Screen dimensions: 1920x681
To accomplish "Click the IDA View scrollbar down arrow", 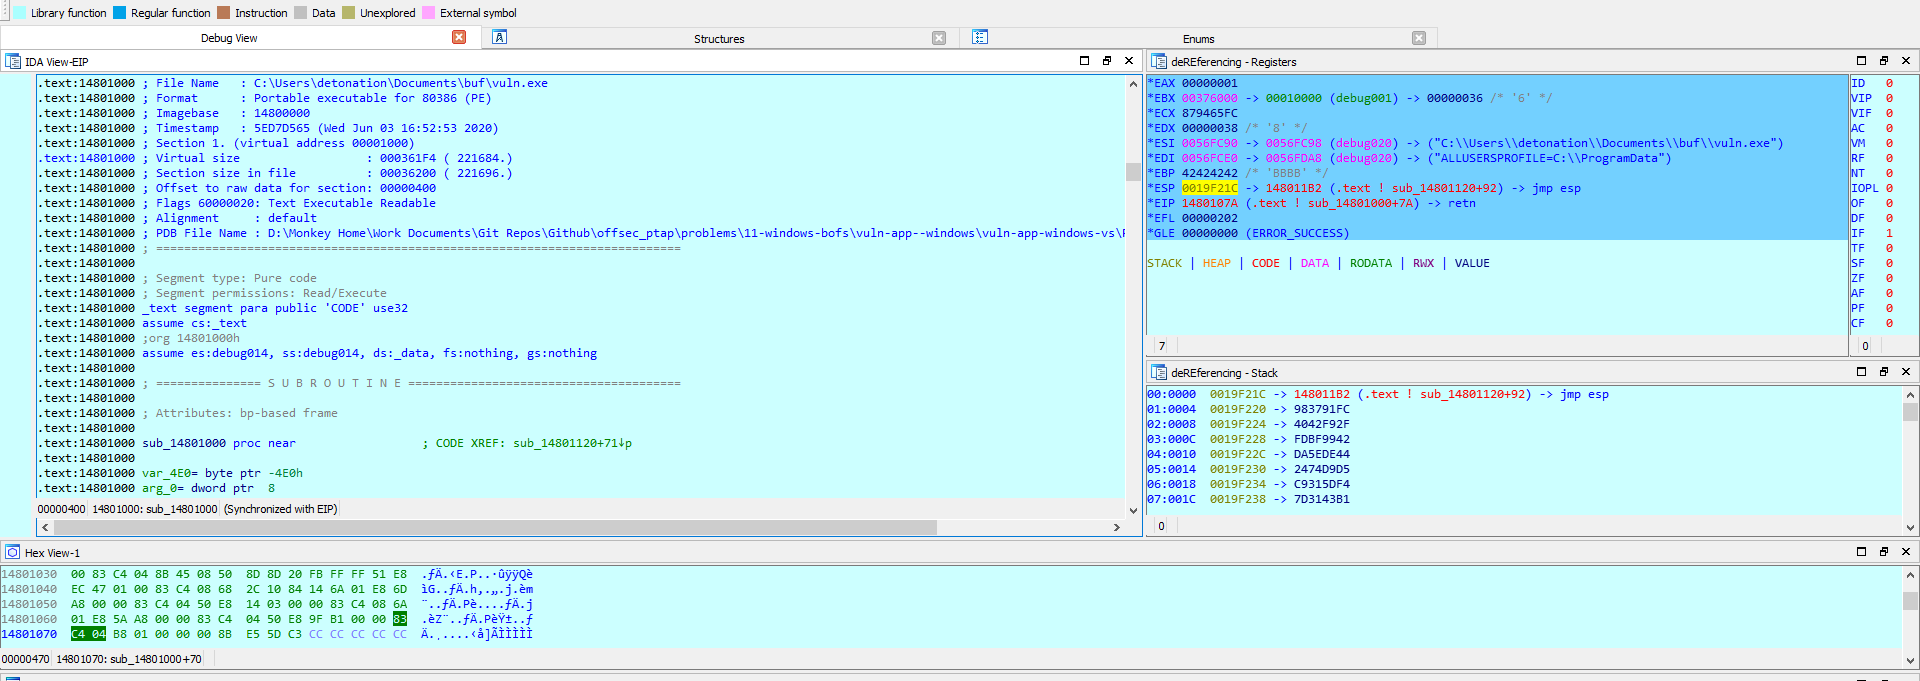I will 1133,510.
